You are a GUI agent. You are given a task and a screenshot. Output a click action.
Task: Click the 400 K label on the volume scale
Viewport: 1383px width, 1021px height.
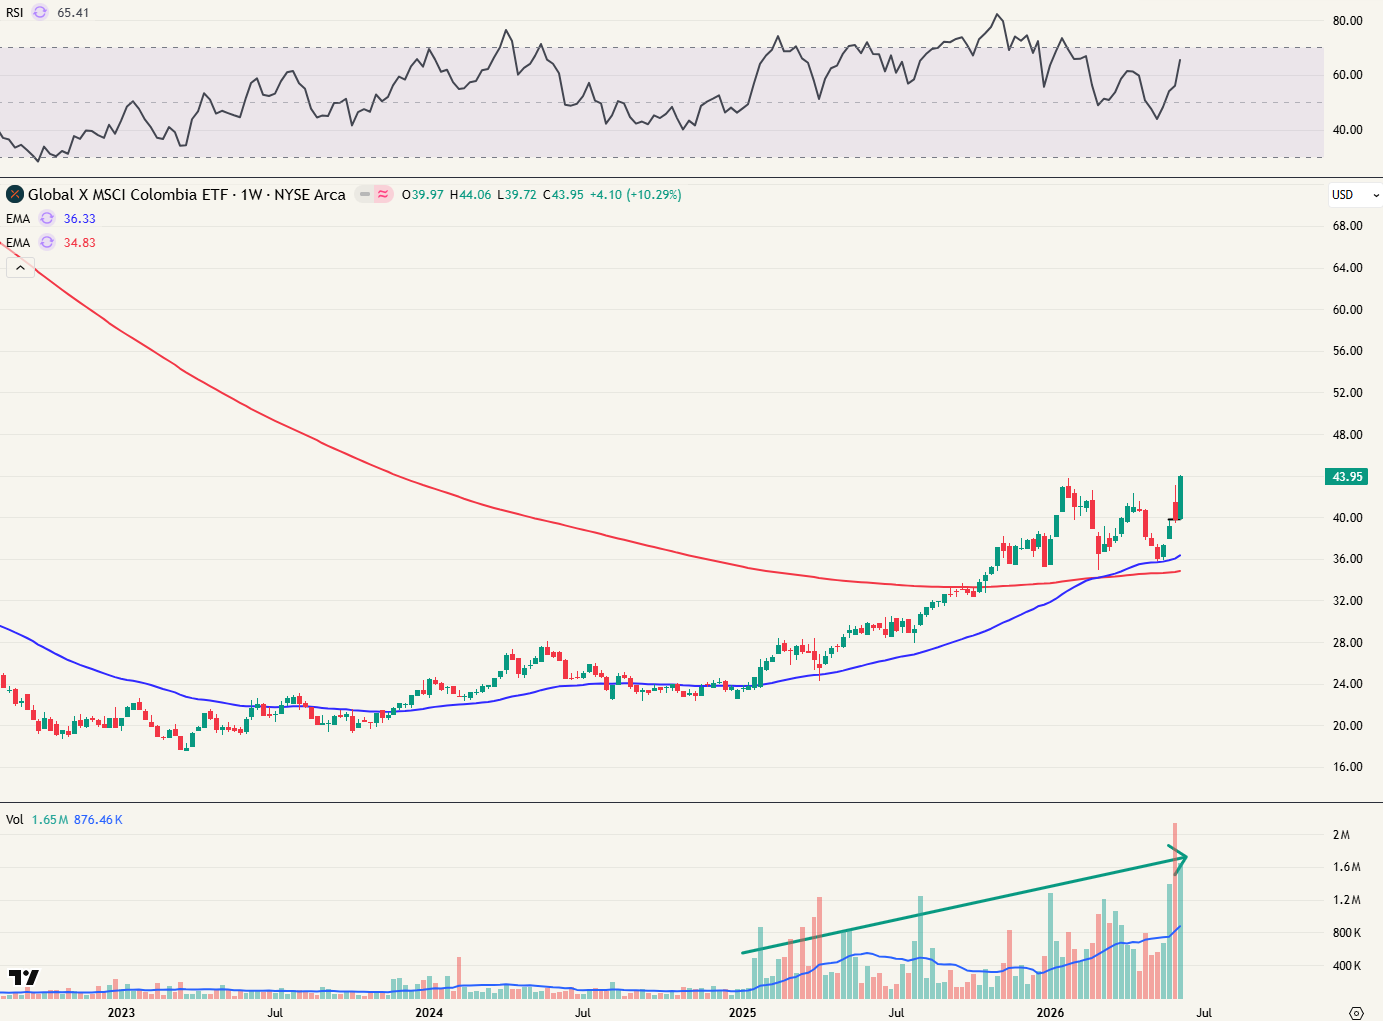pyautogui.click(x=1347, y=966)
